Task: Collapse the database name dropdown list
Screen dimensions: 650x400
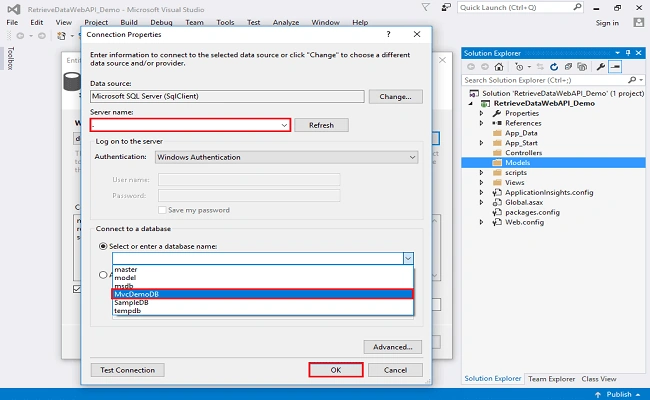Action: click(x=408, y=259)
